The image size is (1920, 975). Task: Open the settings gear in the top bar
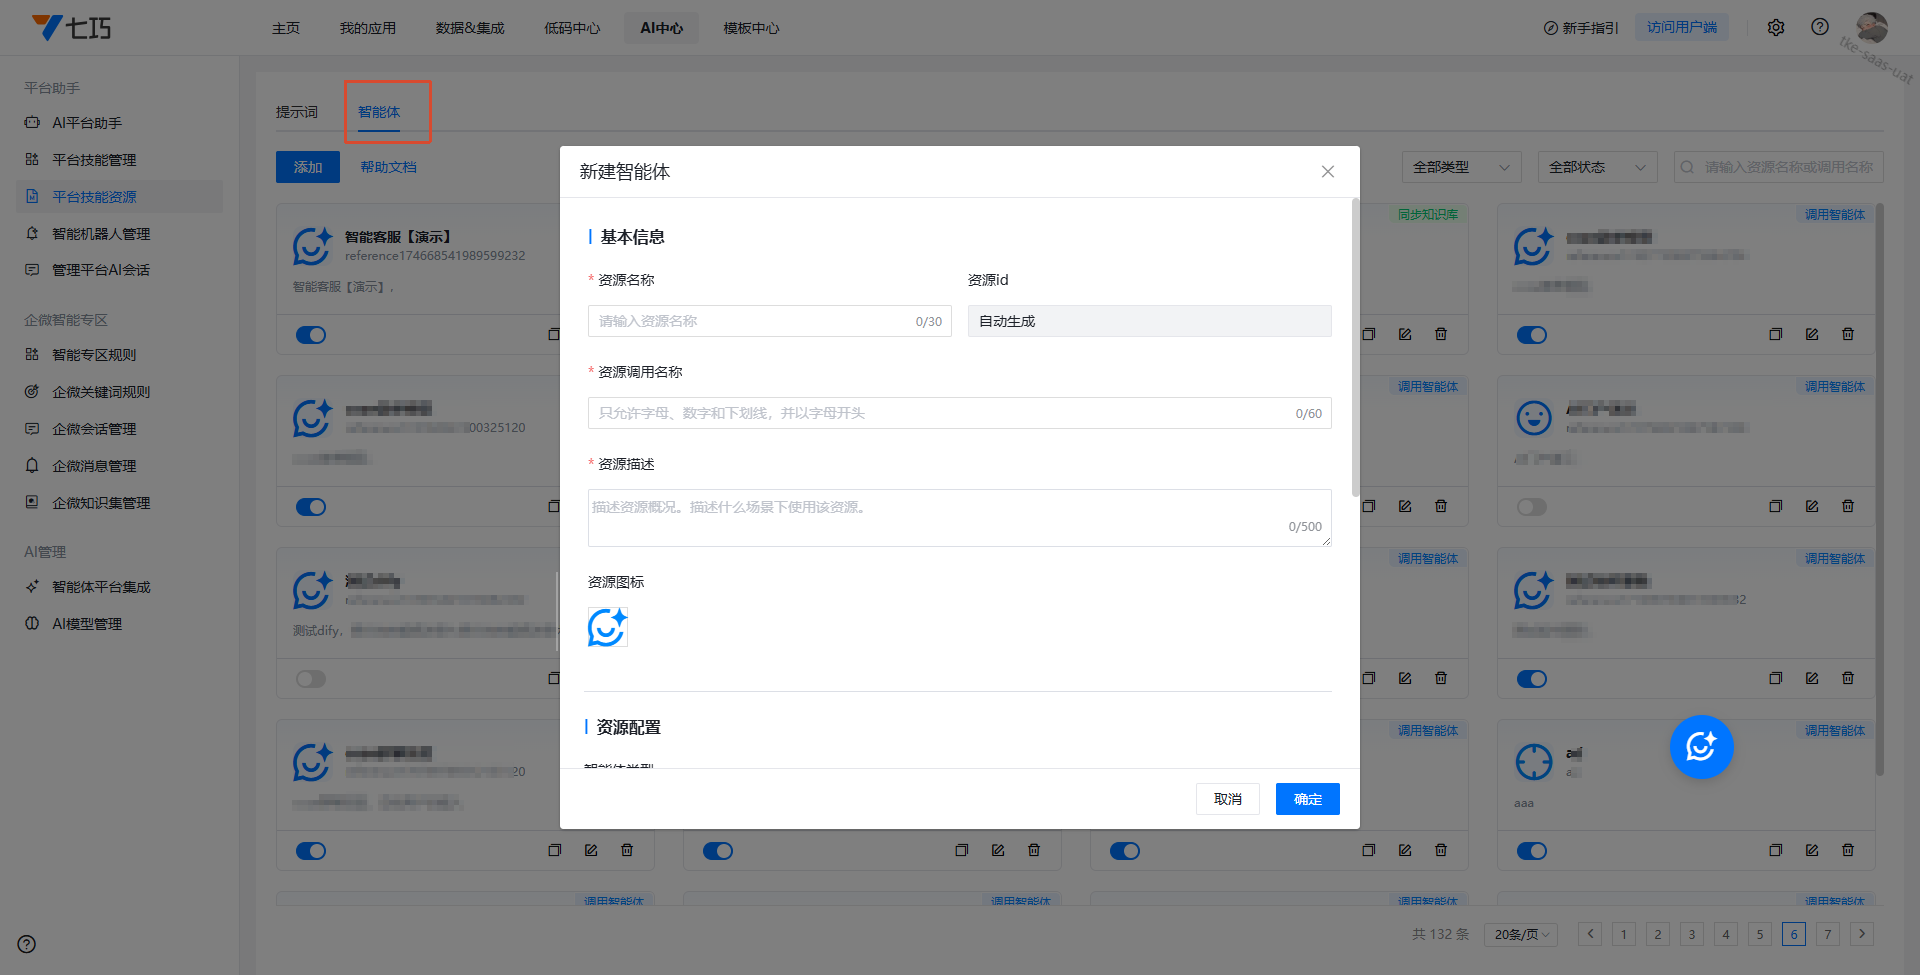click(x=1776, y=28)
